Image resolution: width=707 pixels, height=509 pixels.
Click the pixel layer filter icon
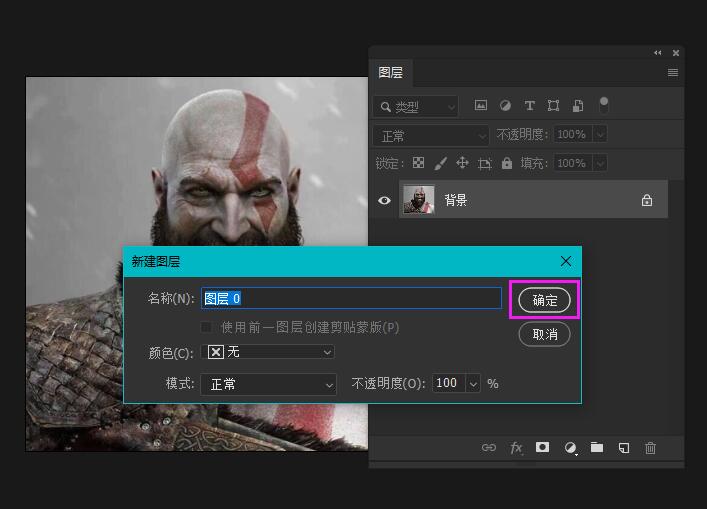[481, 105]
